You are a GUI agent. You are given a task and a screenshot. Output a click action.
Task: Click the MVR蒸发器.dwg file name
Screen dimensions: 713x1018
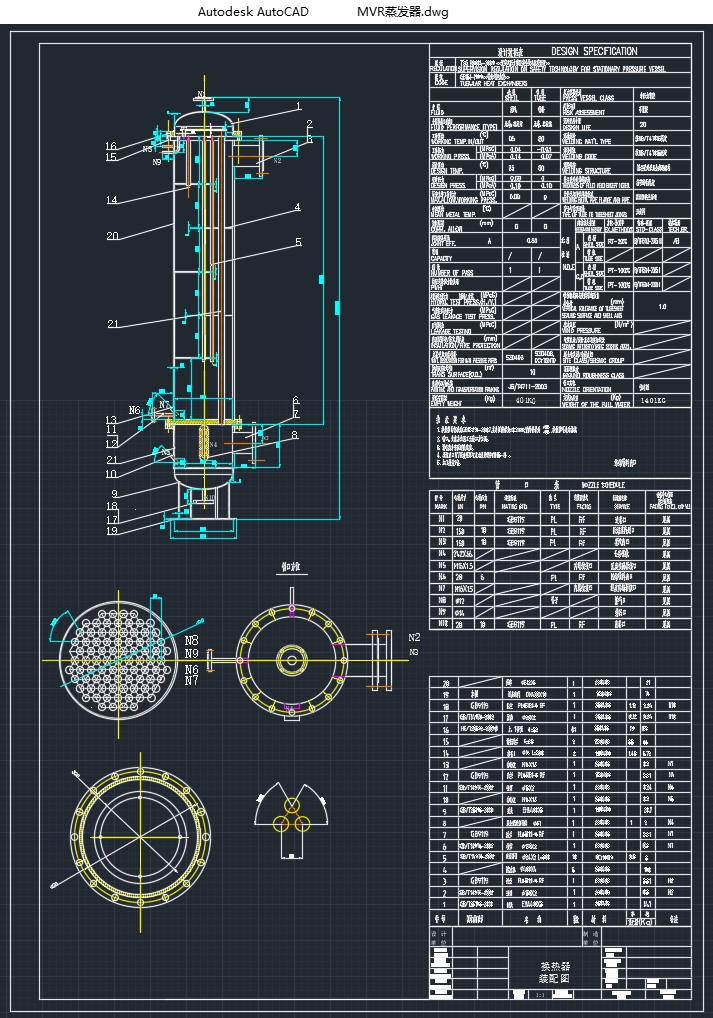(x=403, y=12)
